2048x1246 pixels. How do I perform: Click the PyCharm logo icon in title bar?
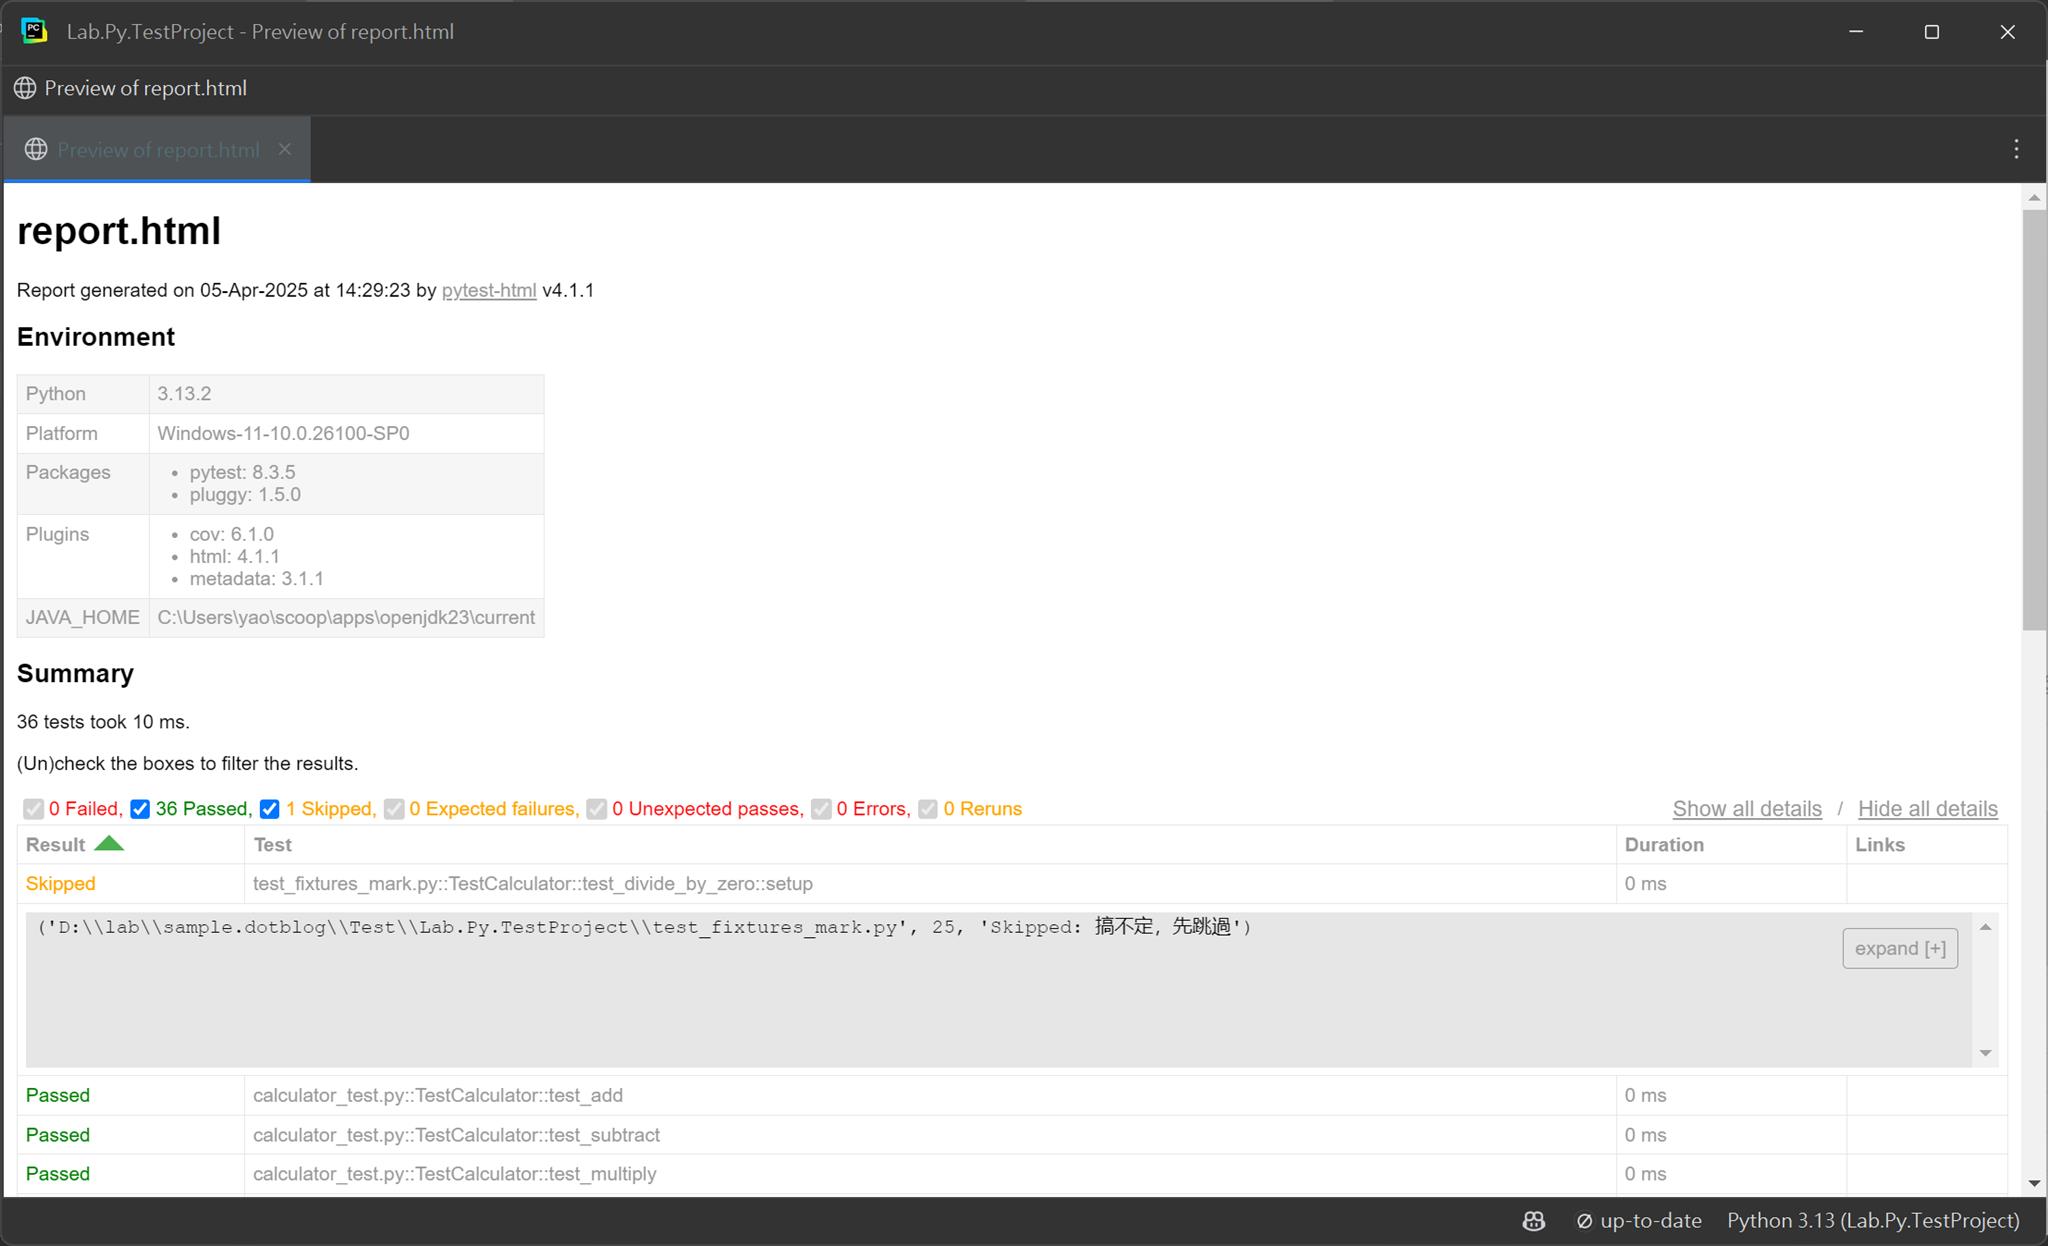click(34, 31)
